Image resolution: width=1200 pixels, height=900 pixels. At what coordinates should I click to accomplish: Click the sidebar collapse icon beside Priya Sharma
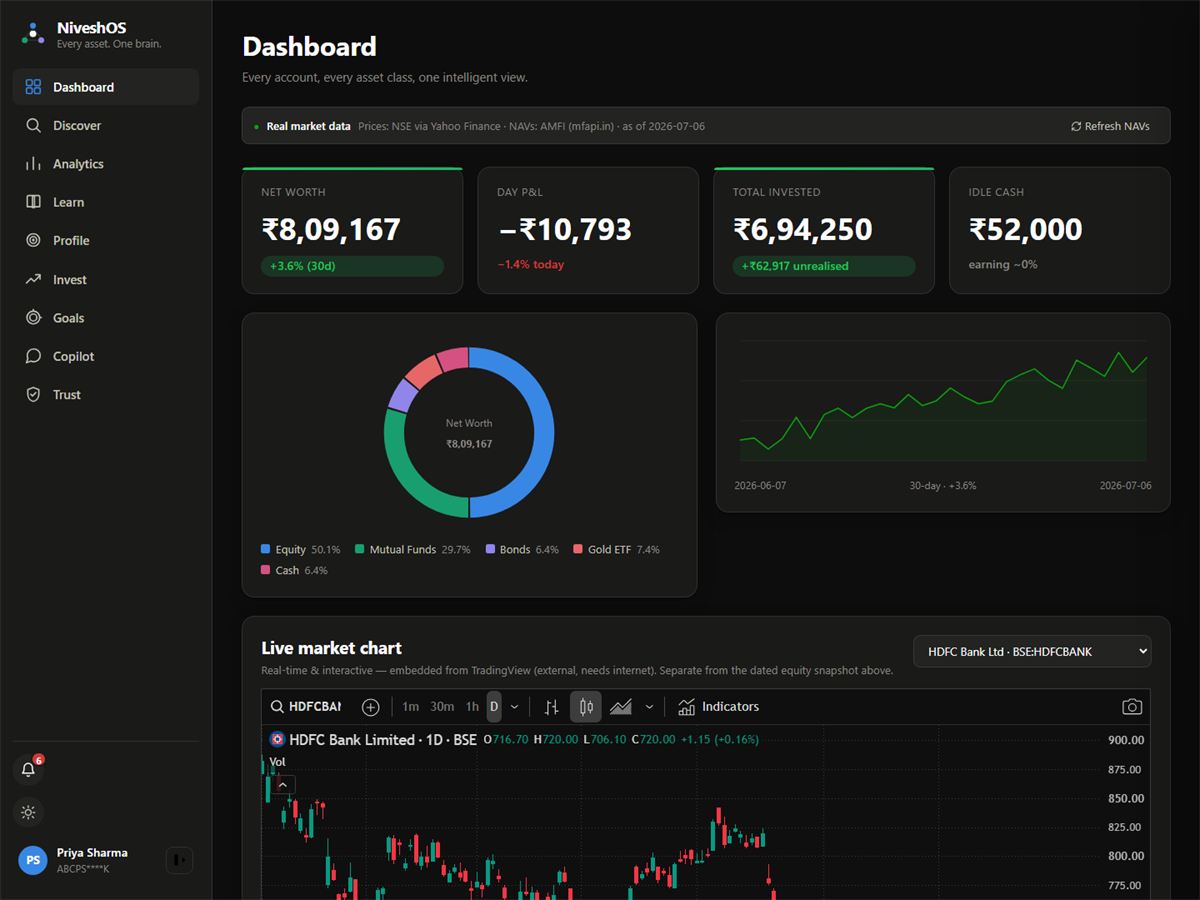[x=179, y=860]
